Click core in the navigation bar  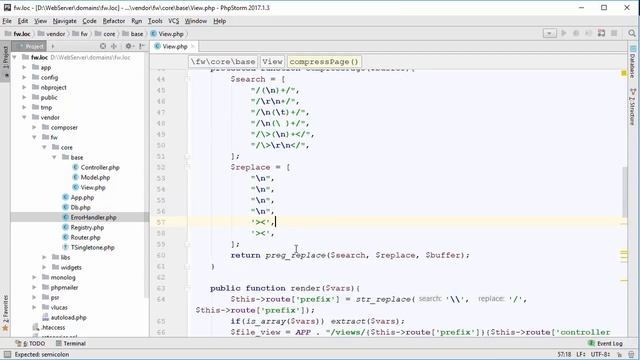tap(105, 34)
